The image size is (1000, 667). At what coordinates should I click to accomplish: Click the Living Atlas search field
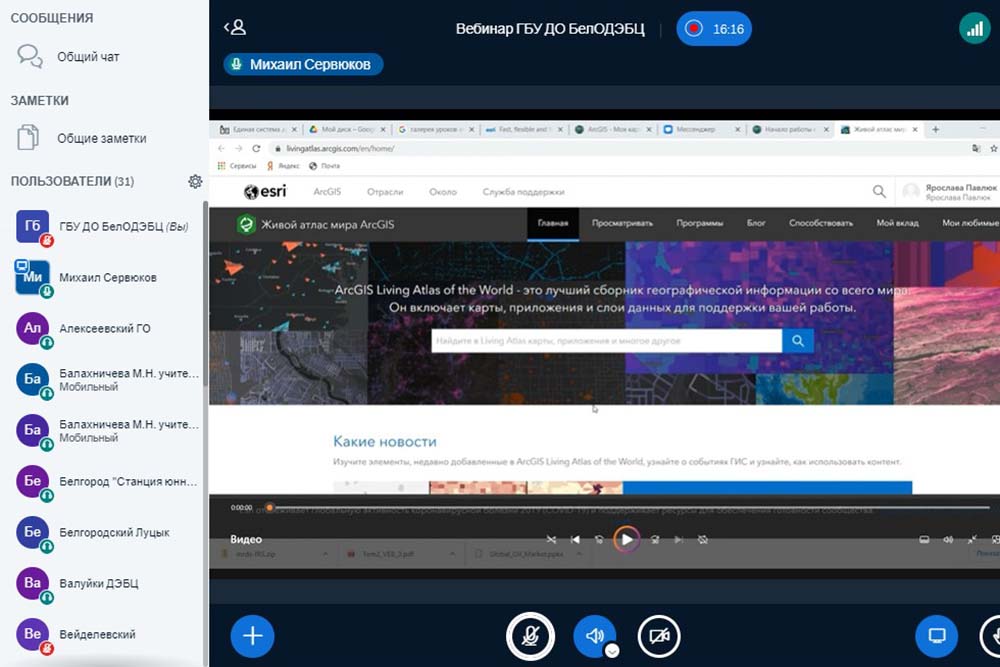pyautogui.click(x=606, y=341)
